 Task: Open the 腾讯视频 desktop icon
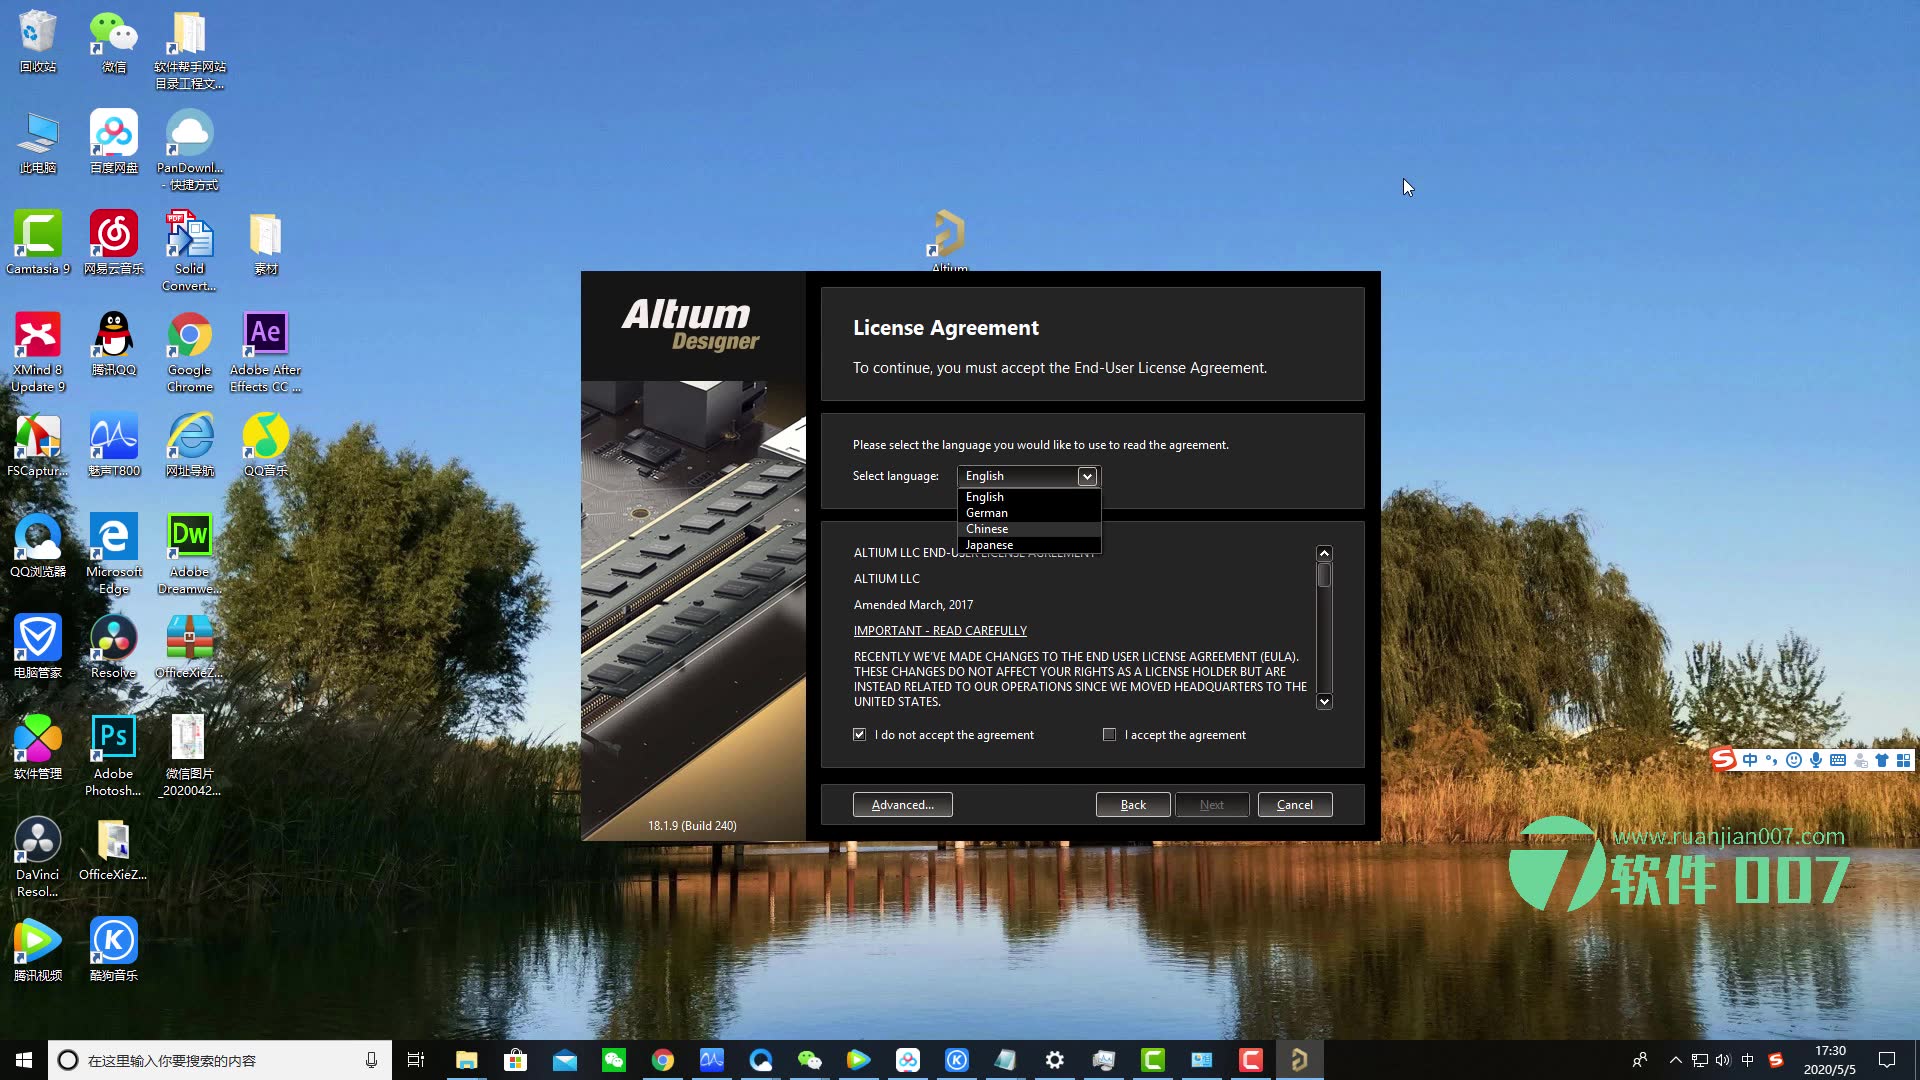tap(38, 950)
